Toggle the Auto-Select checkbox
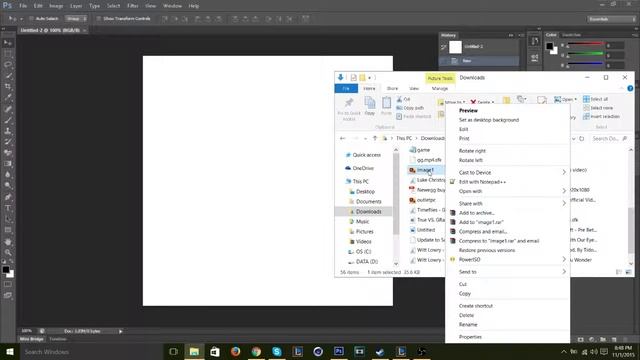 [x=31, y=19]
